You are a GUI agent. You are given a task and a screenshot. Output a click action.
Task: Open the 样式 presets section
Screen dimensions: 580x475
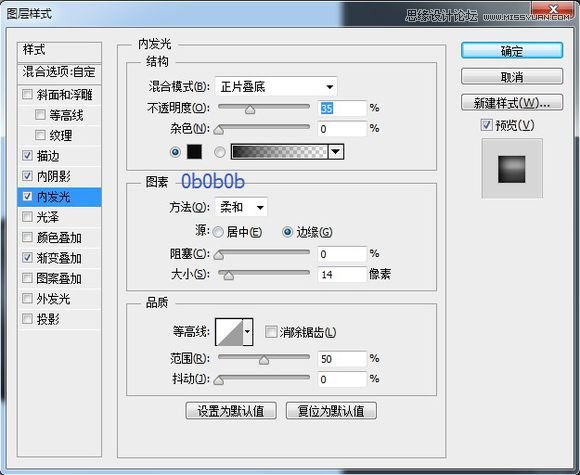click(x=59, y=51)
